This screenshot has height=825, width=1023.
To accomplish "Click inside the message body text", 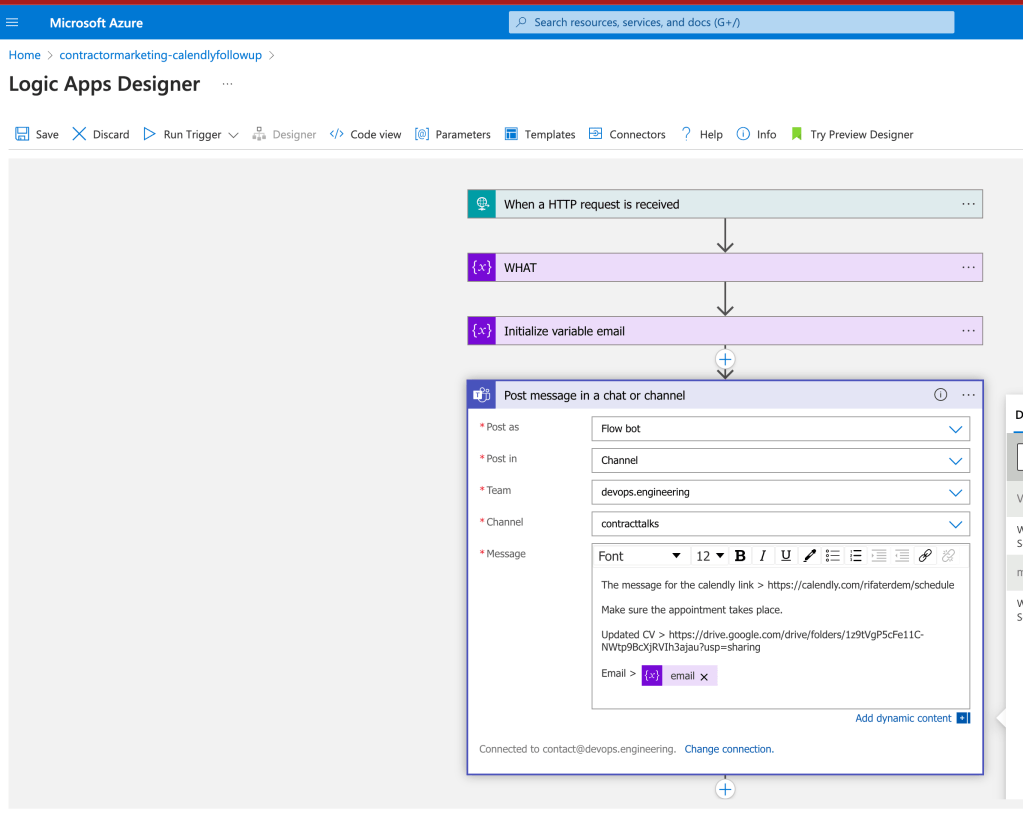I will tap(780, 638).
